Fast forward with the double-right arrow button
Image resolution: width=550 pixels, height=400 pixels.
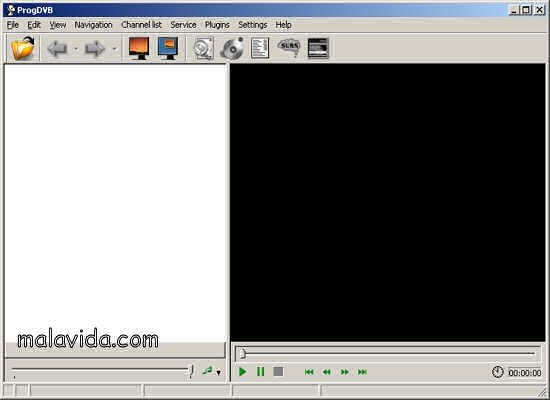[x=345, y=372]
